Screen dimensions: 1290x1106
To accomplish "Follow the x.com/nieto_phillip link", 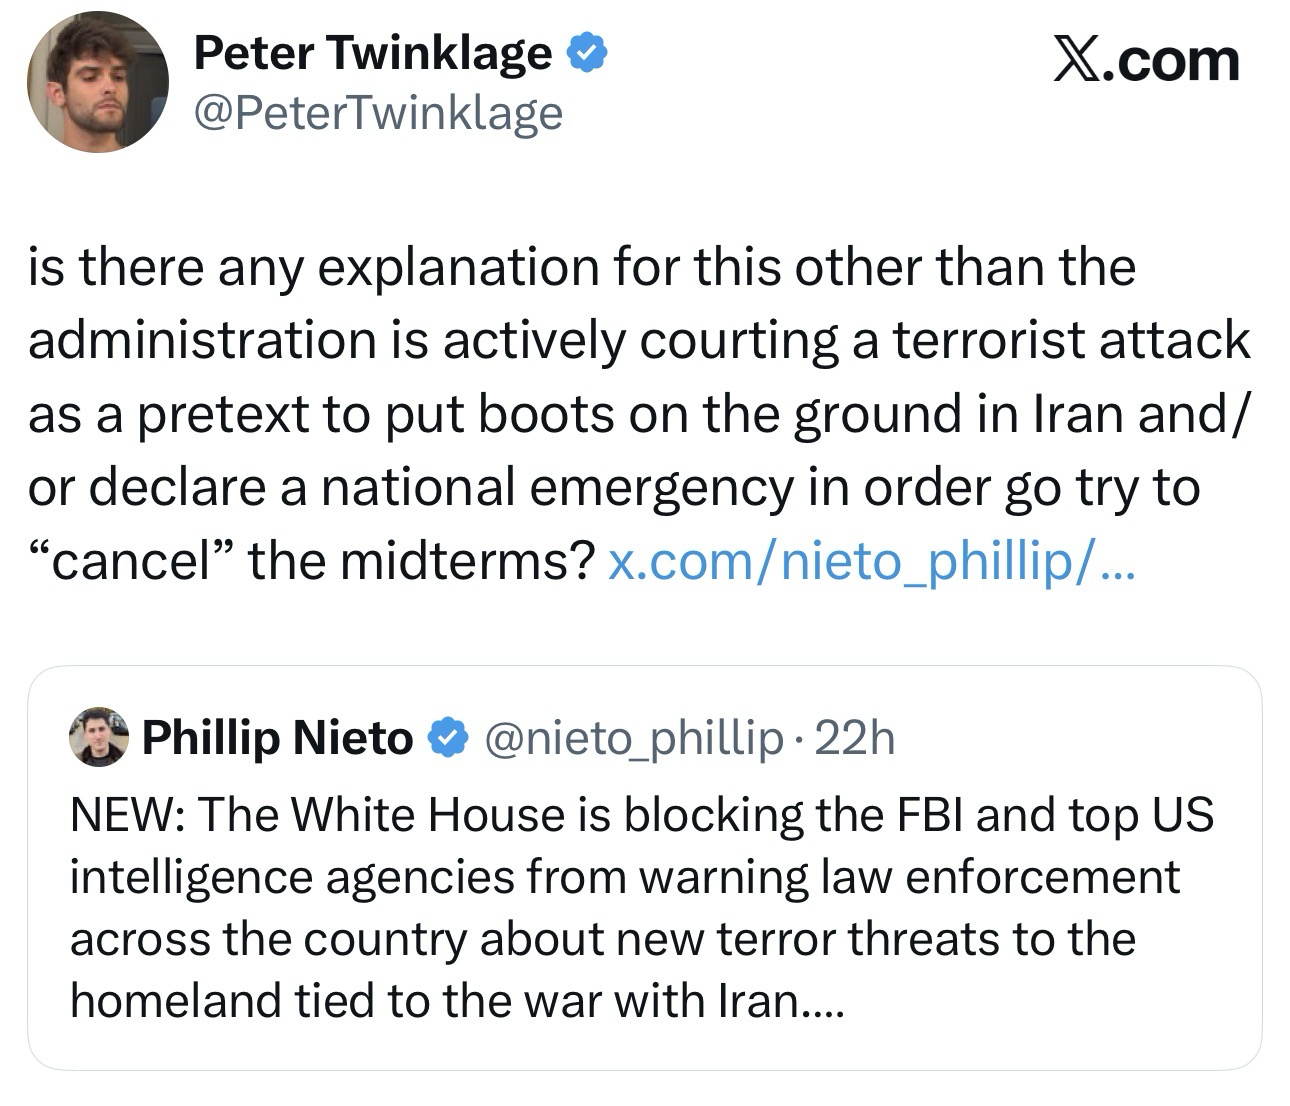I will 871,562.
